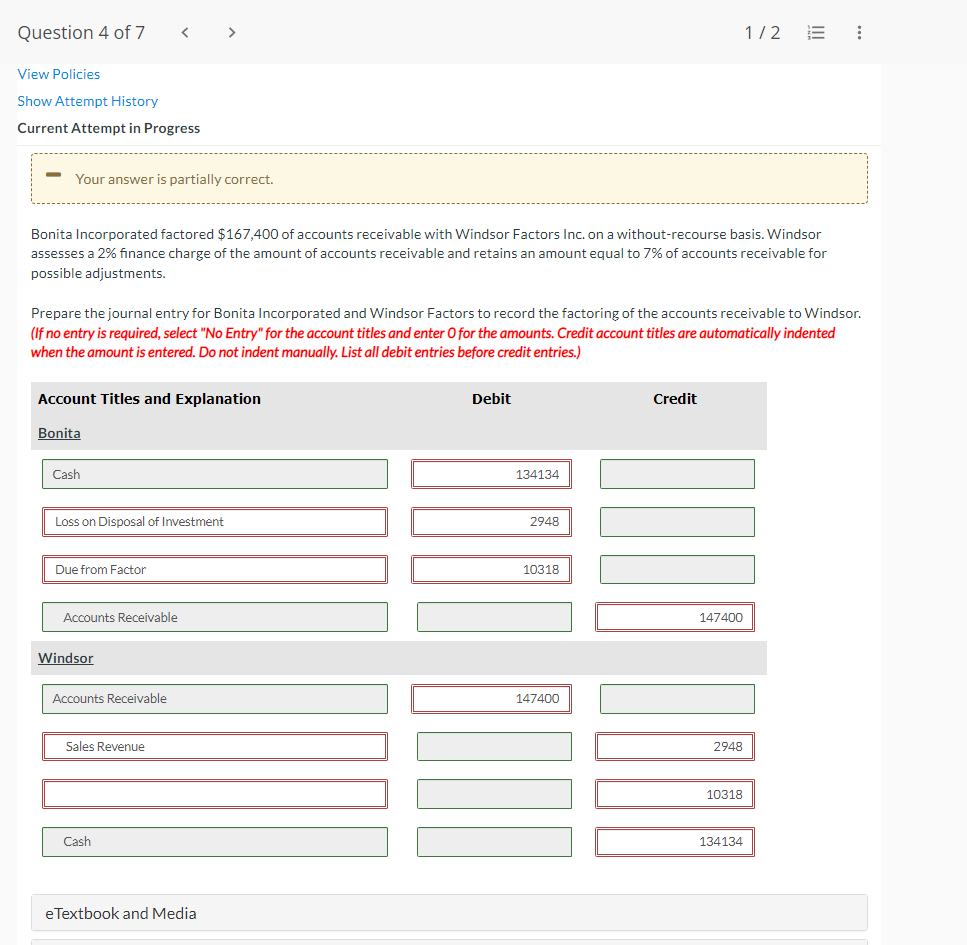Select the credit field for Windsor Accounts Receivable row
Viewport: 967px width, 945px height.
(x=677, y=699)
